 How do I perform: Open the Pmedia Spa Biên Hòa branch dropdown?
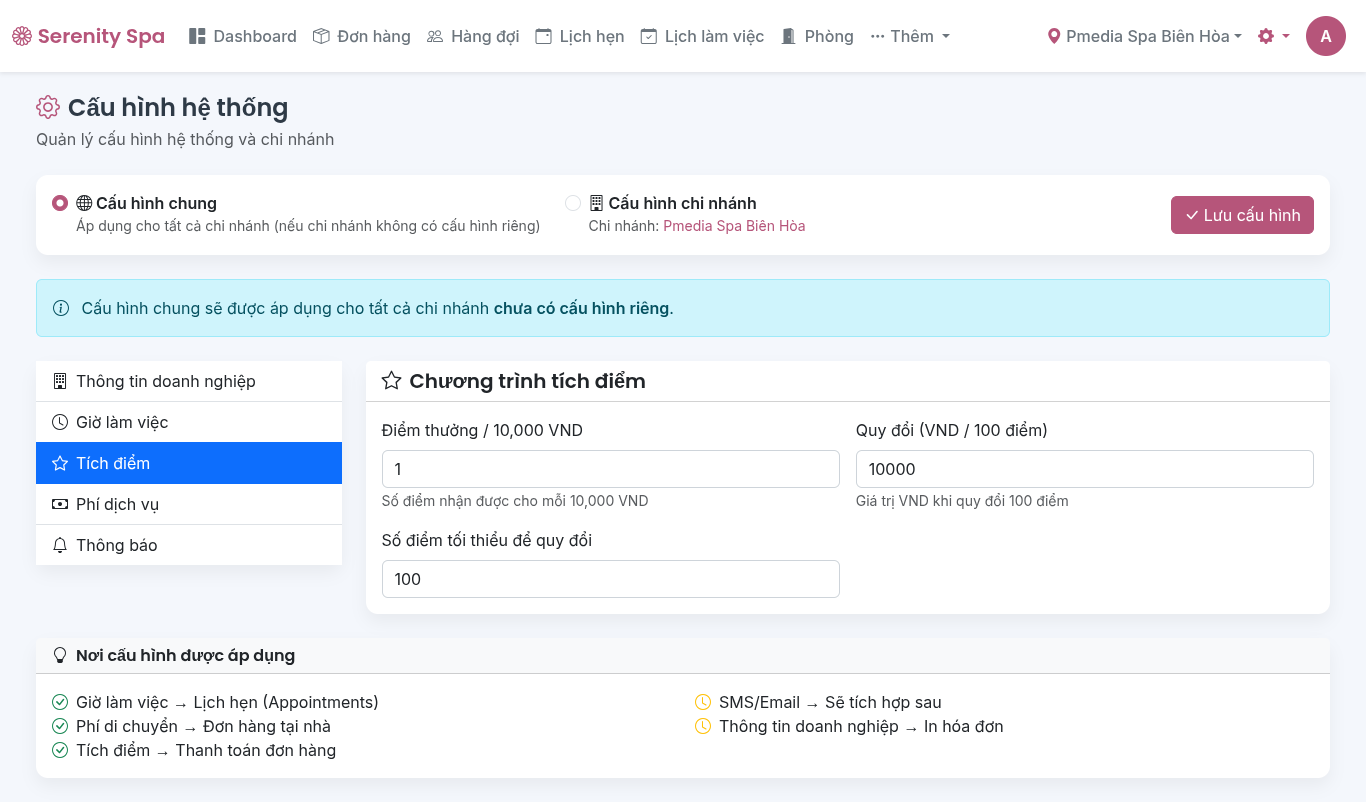[1144, 37]
